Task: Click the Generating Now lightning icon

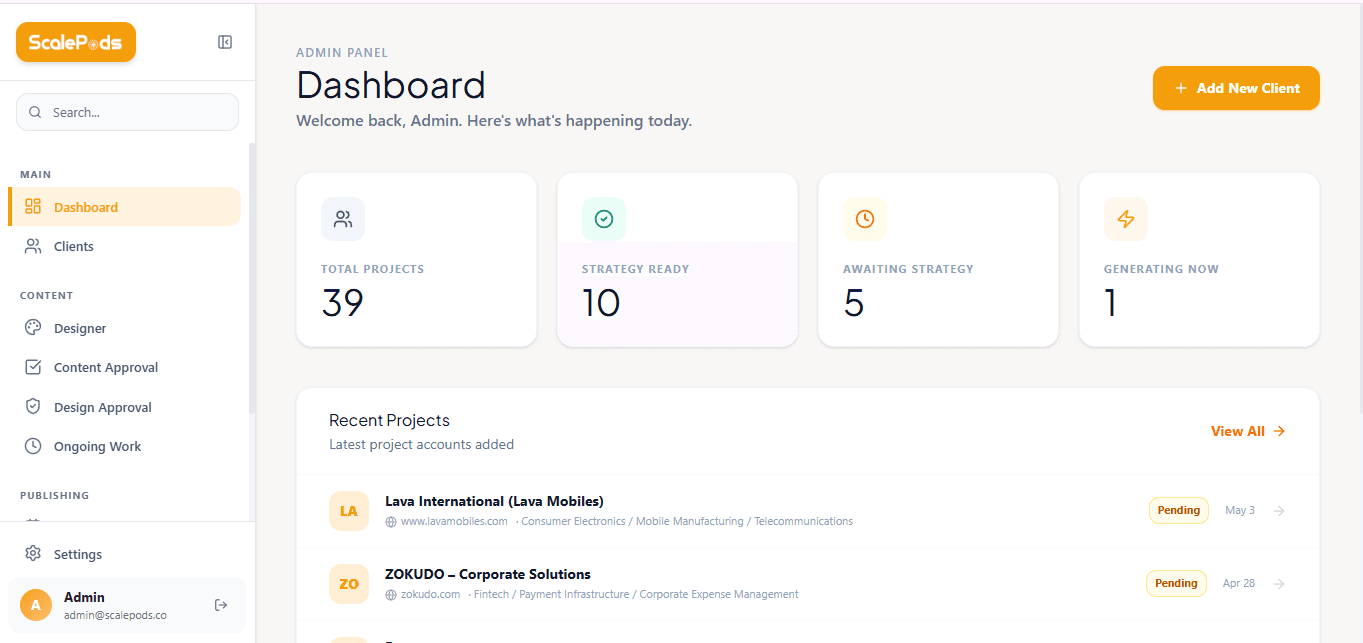Action: [1126, 219]
